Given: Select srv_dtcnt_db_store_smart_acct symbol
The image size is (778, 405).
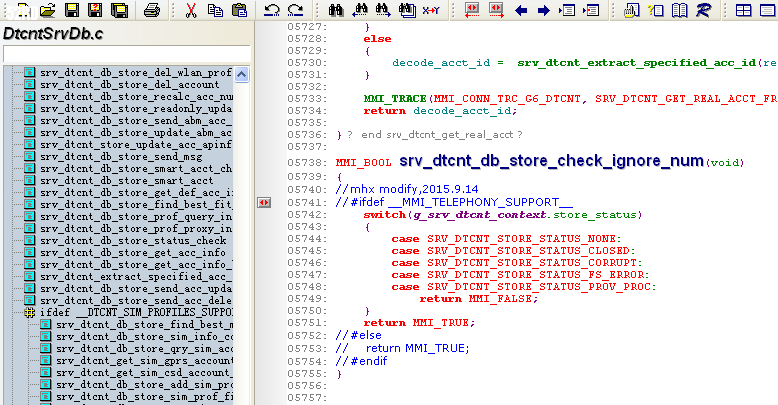Looking at the screenshot, I should tap(127, 180).
